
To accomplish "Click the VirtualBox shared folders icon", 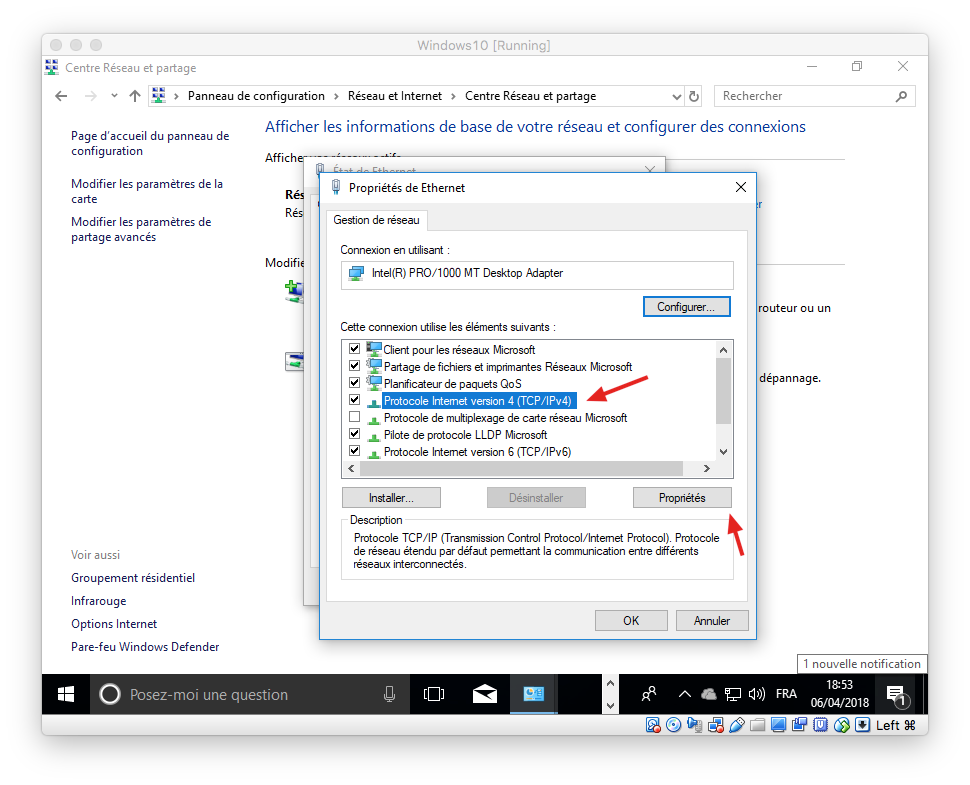I will click(x=758, y=725).
